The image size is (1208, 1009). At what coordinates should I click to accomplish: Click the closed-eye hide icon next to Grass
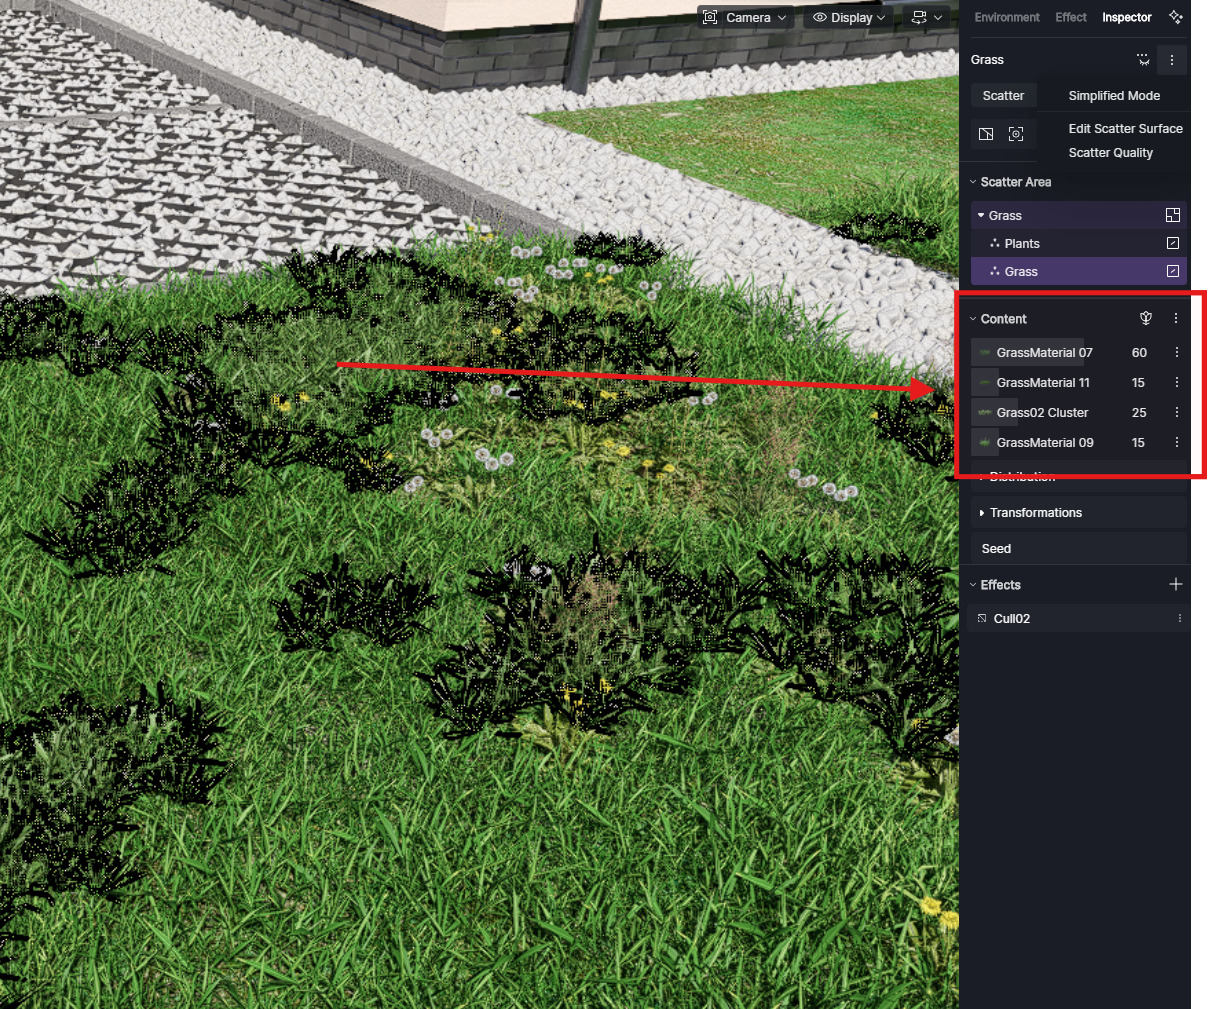pos(1143,60)
